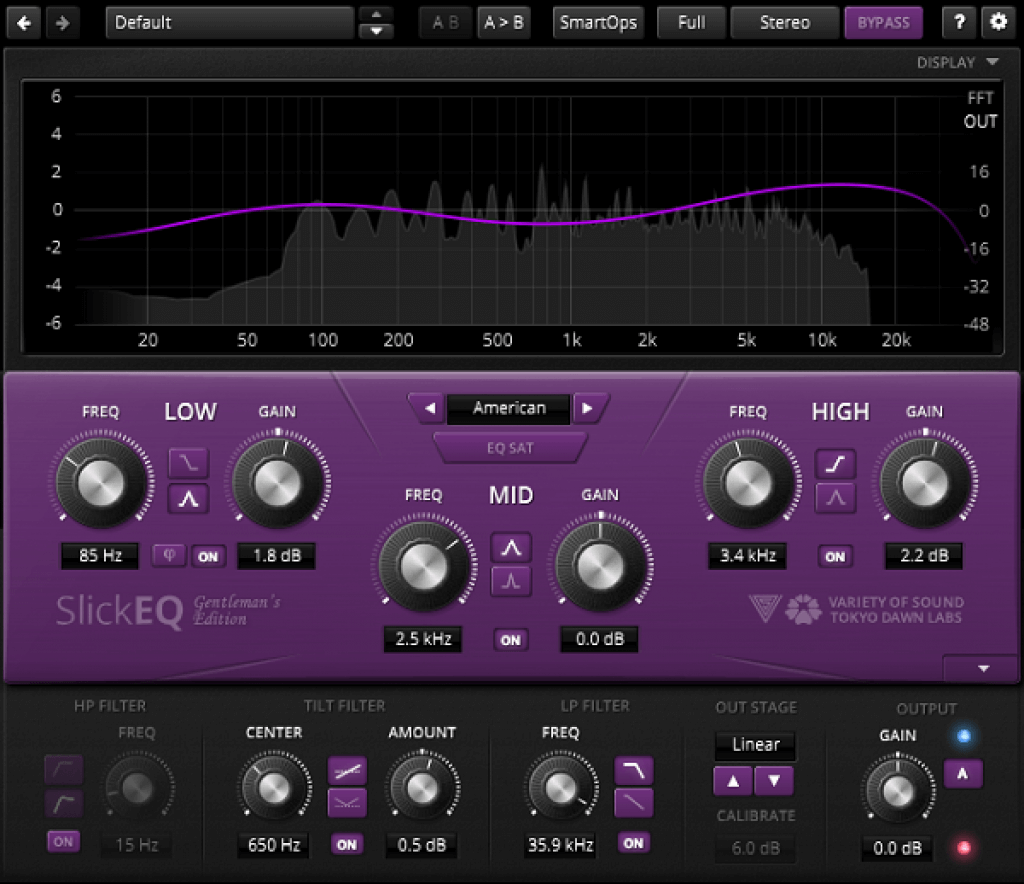This screenshot has height=884, width=1024.
Task: Select the bell shape icon for the HIGH band
Action: click(x=835, y=497)
